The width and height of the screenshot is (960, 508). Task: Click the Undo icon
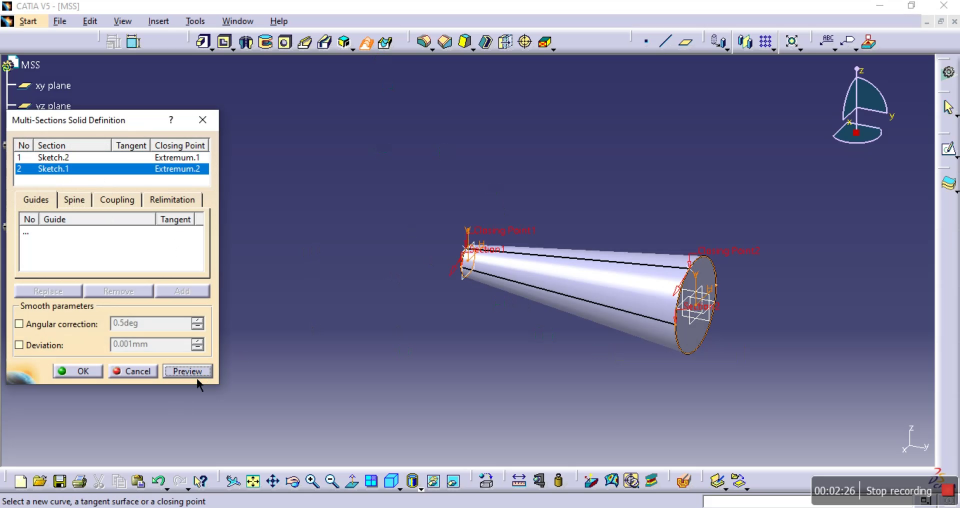[x=158, y=481]
